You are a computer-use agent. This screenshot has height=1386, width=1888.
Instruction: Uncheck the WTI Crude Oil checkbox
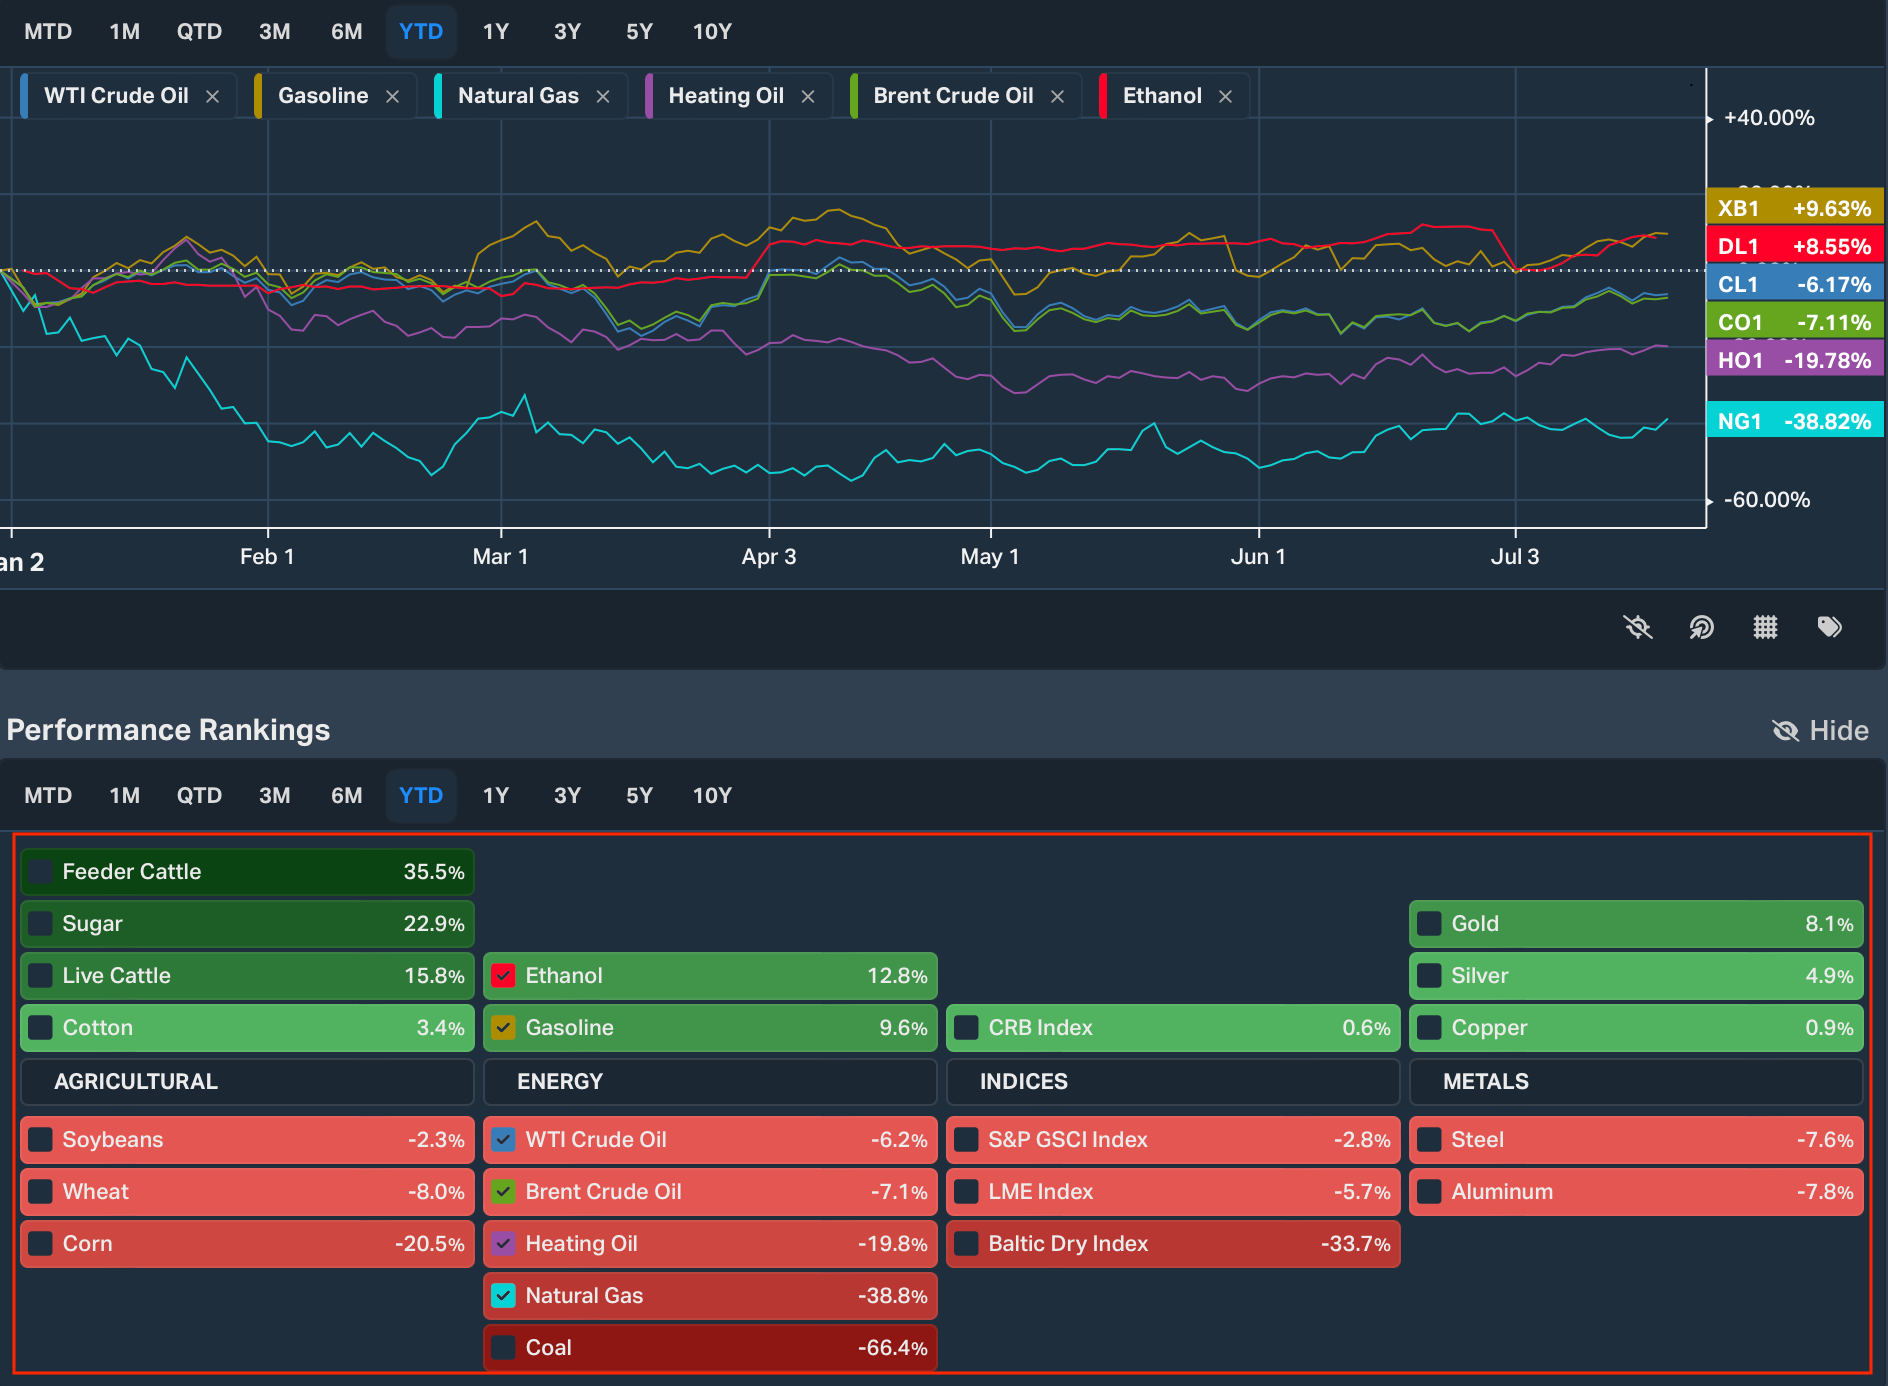point(503,1140)
